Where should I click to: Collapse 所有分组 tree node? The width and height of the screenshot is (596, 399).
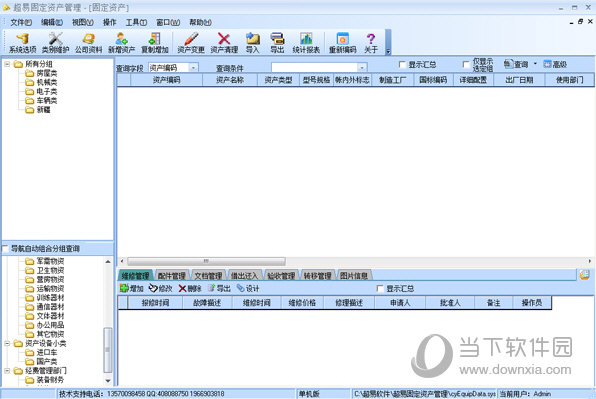coord(7,64)
